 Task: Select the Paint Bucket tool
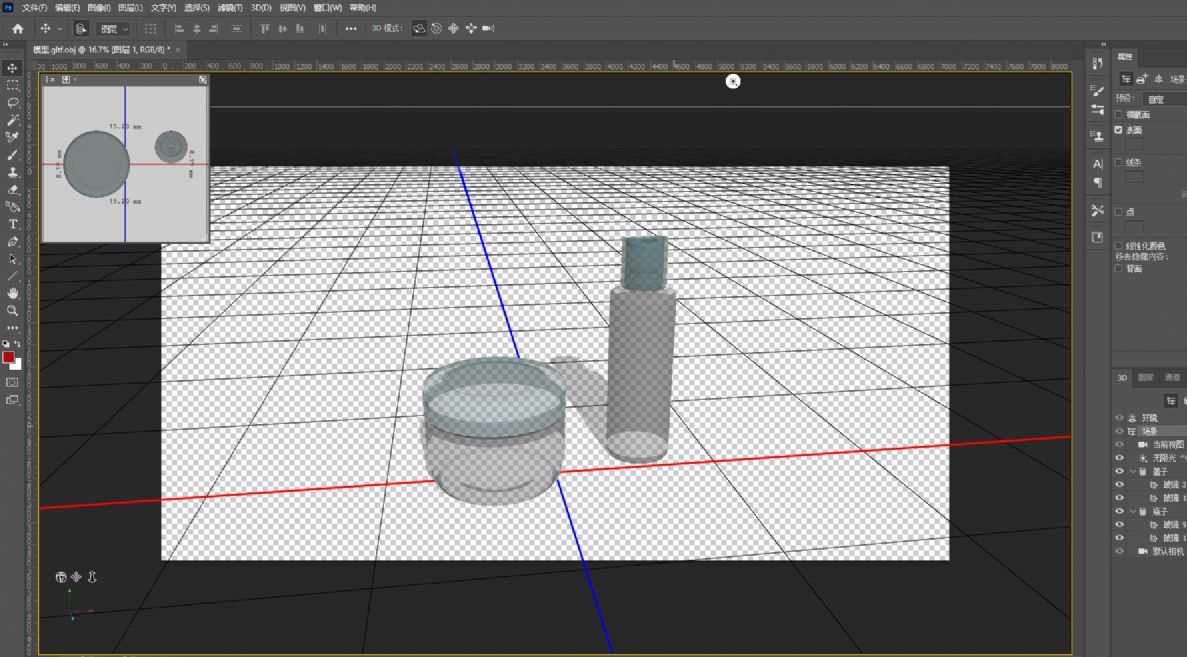[x=12, y=207]
